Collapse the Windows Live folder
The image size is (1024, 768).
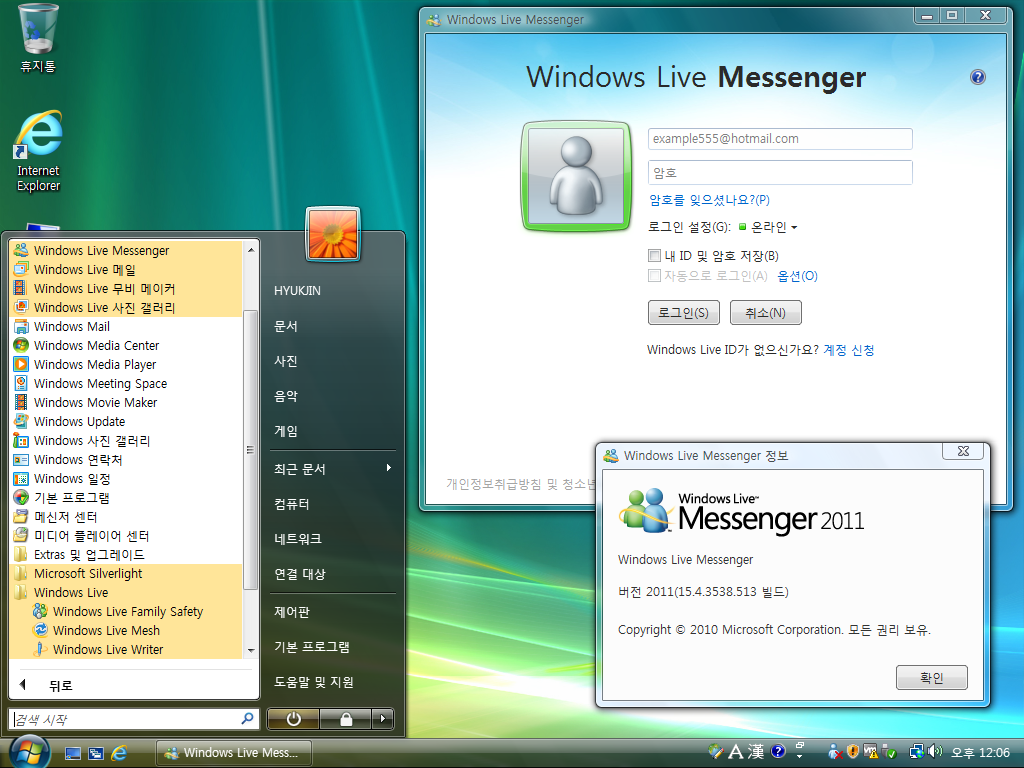click(x=126, y=592)
